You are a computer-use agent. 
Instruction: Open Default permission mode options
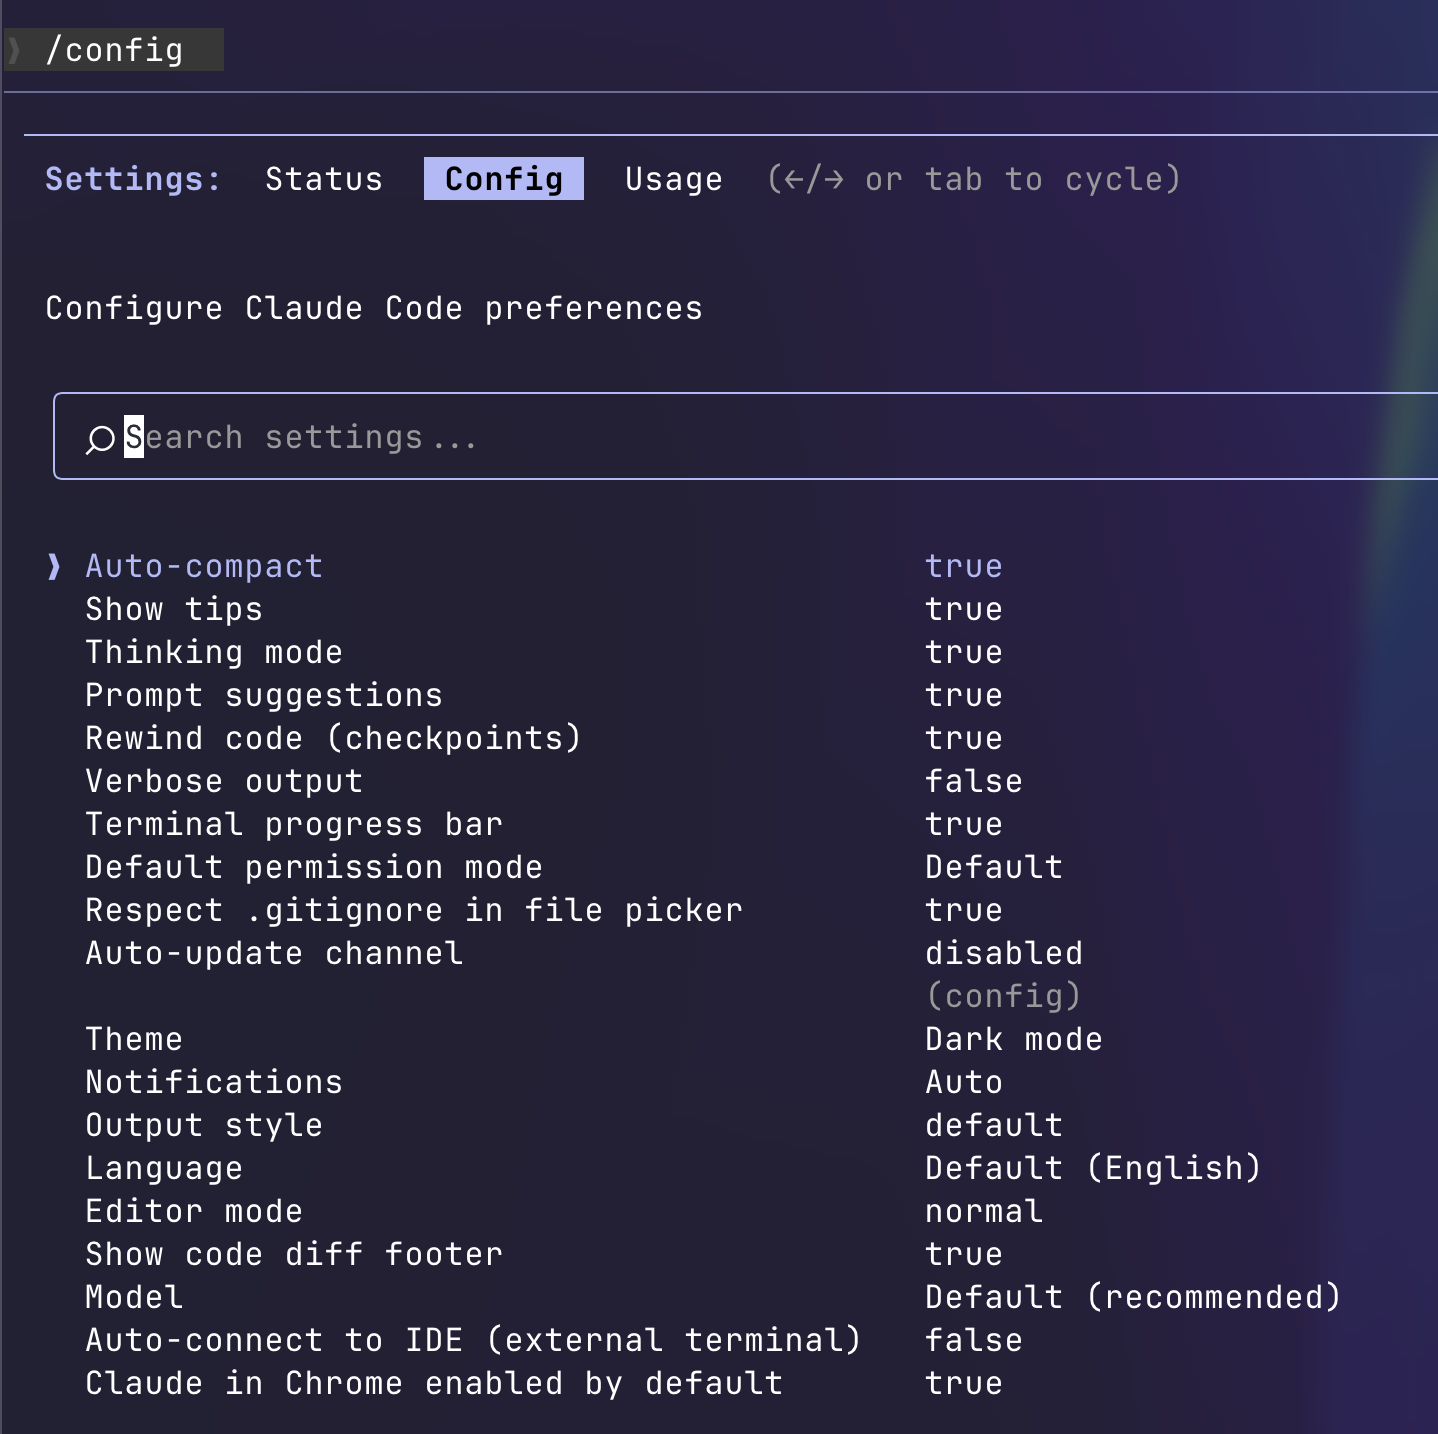pos(314,868)
